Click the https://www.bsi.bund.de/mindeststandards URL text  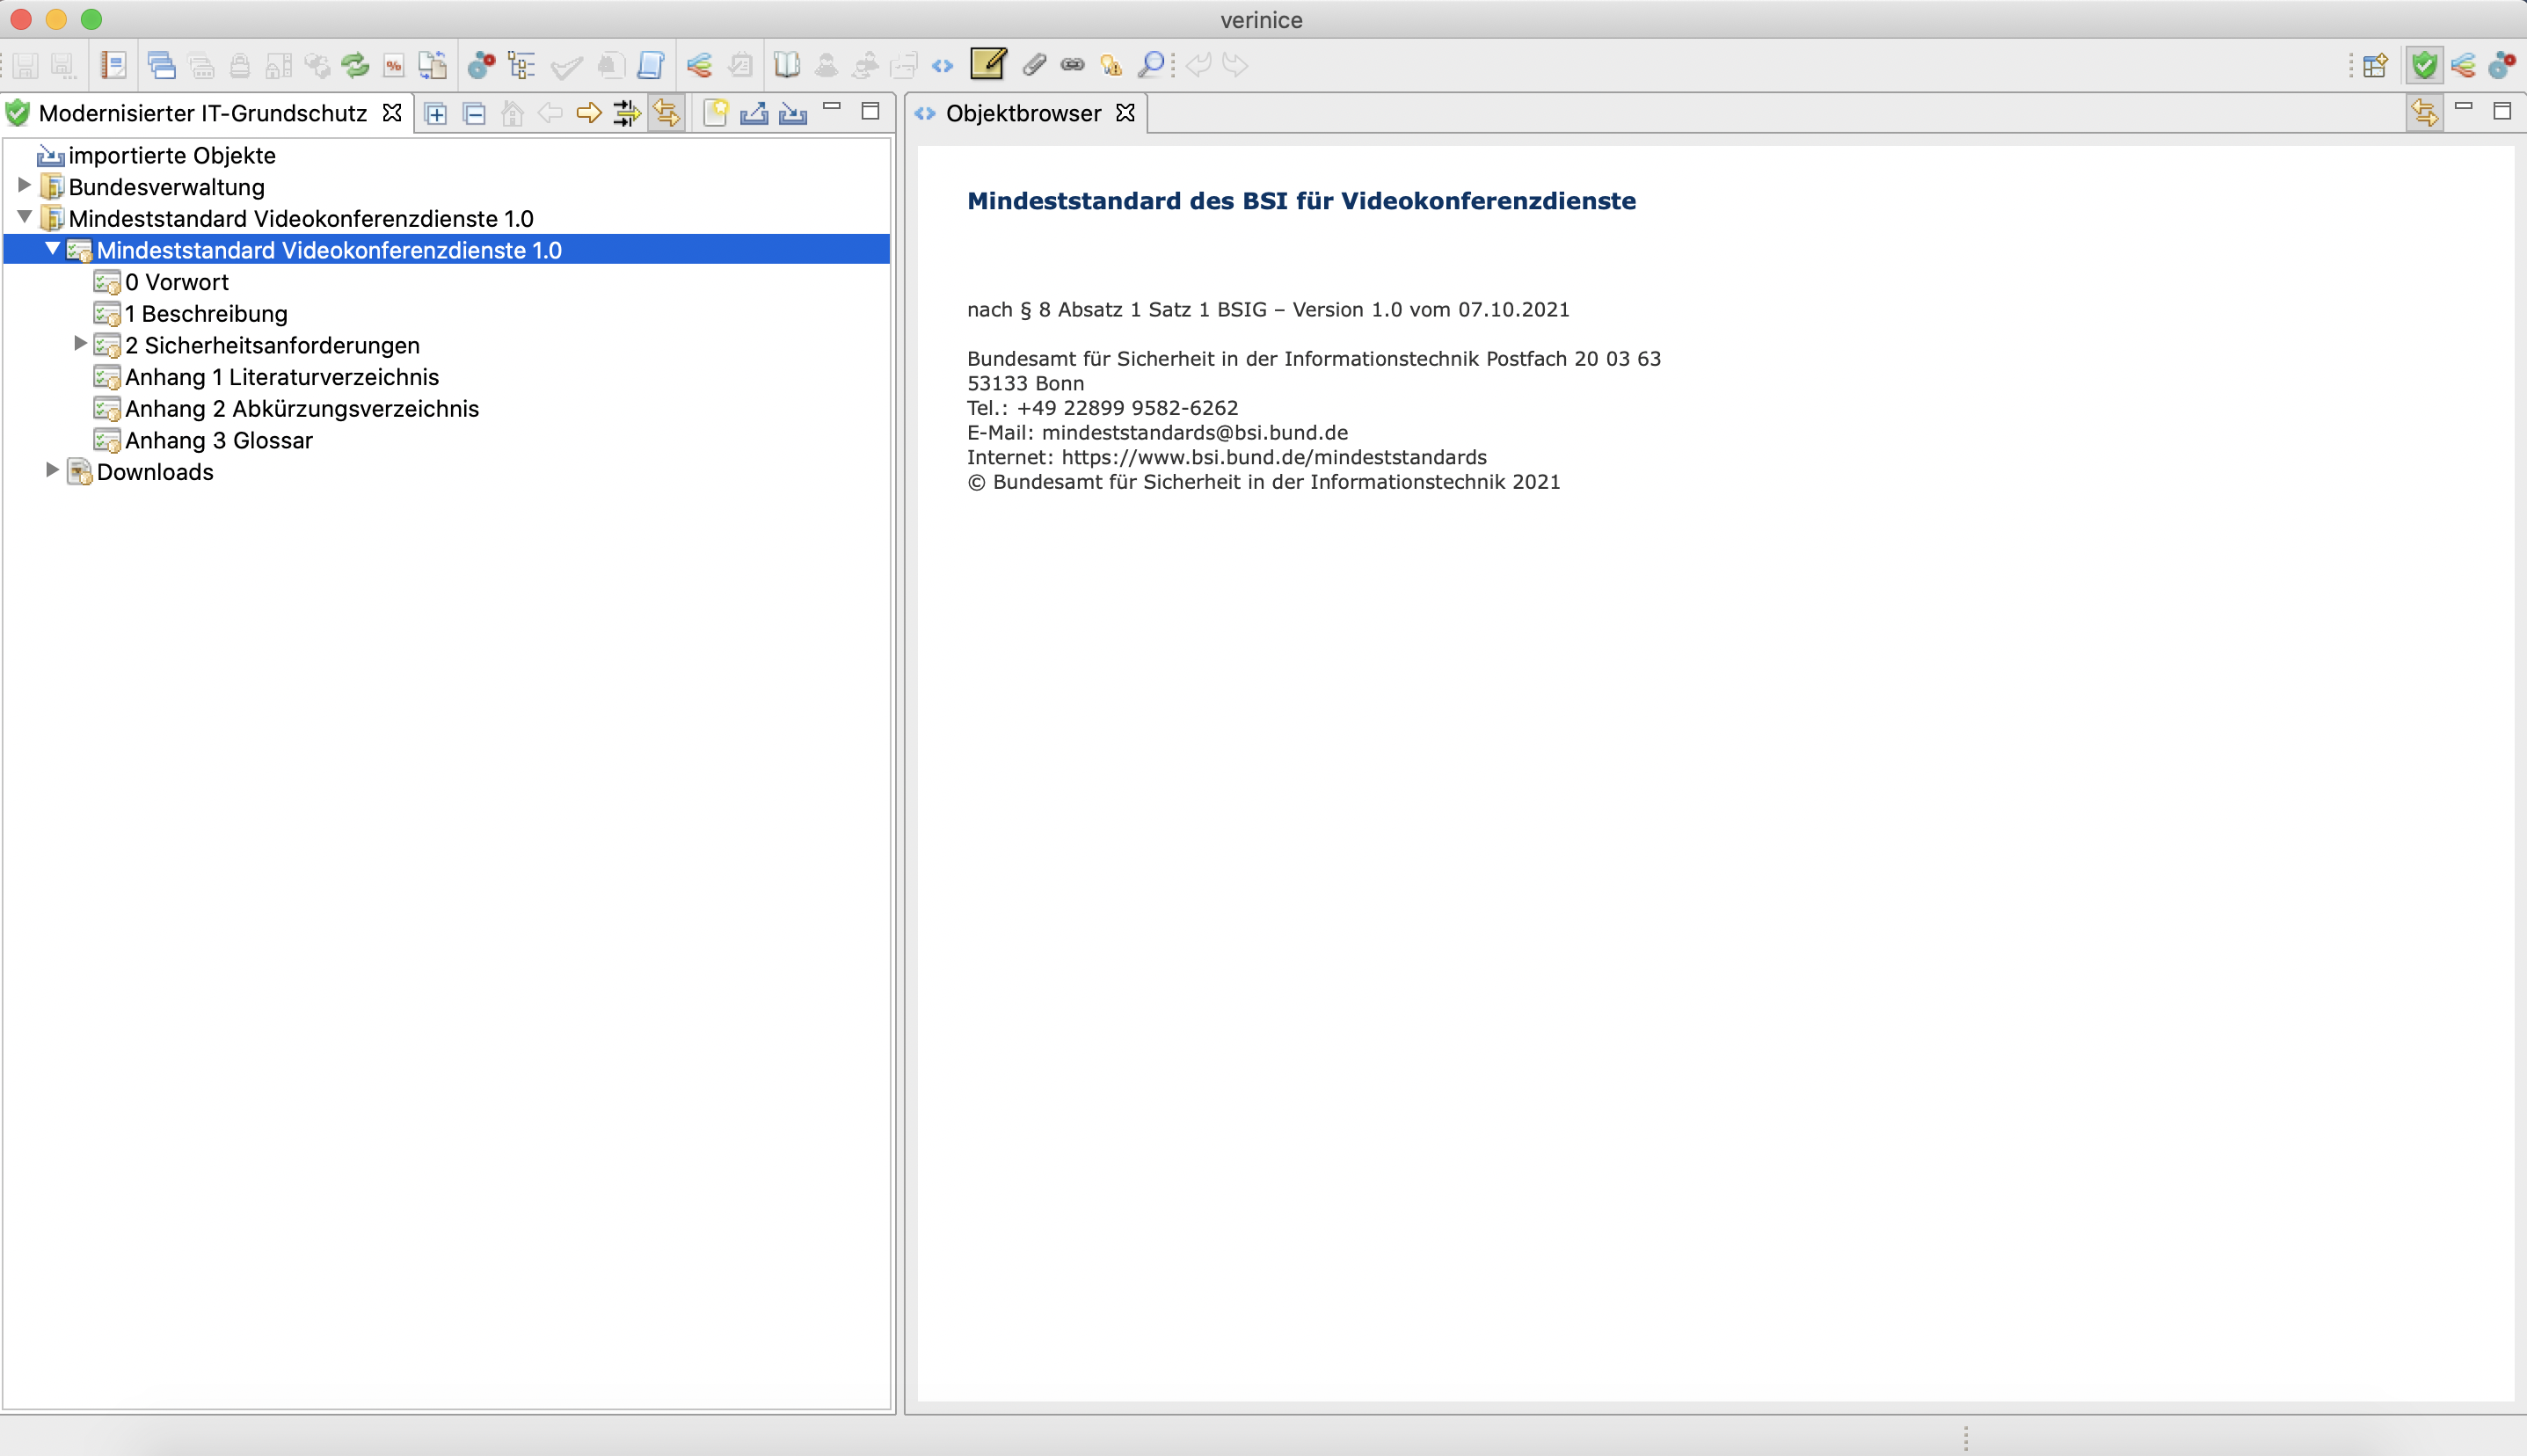pyautogui.click(x=1274, y=458)
